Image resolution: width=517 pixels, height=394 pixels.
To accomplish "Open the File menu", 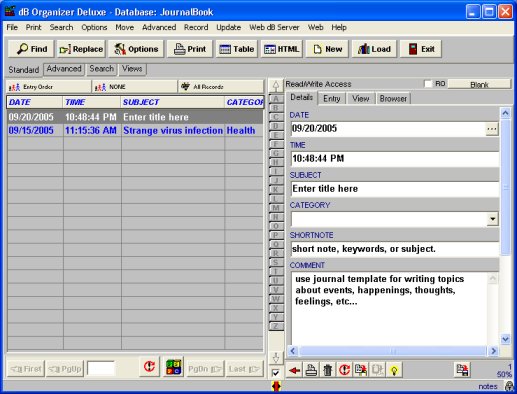I will pos(12,27).
